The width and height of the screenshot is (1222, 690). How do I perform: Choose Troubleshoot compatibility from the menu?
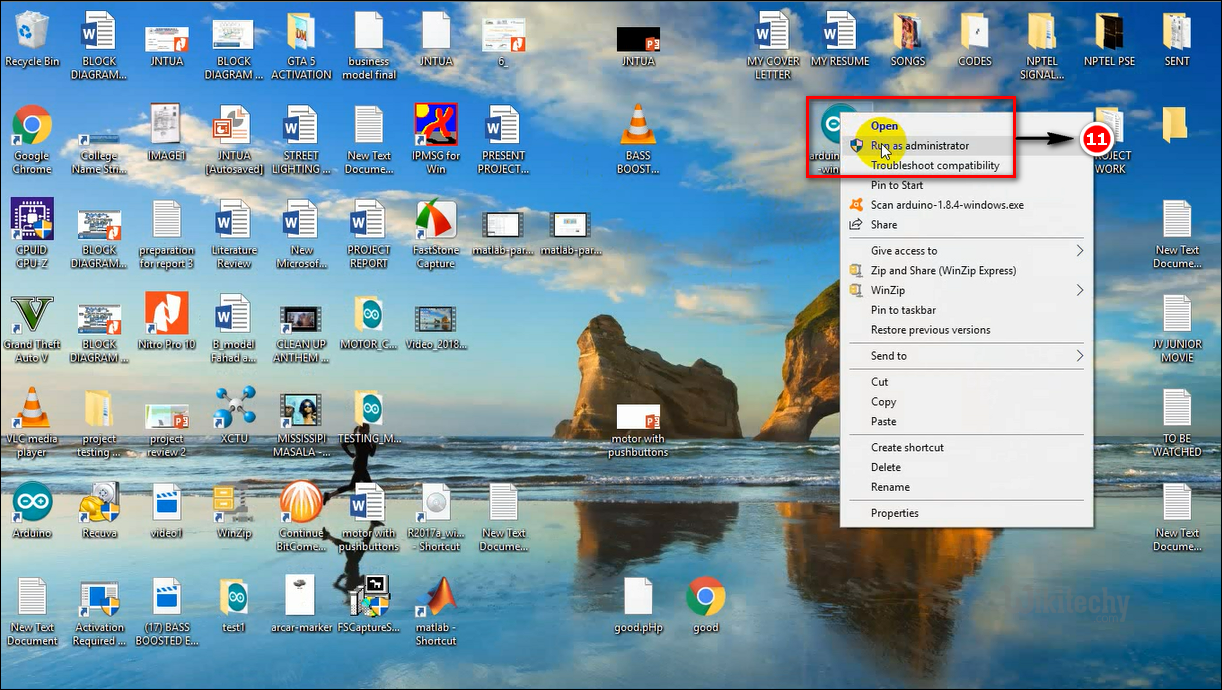coord(930,165)
